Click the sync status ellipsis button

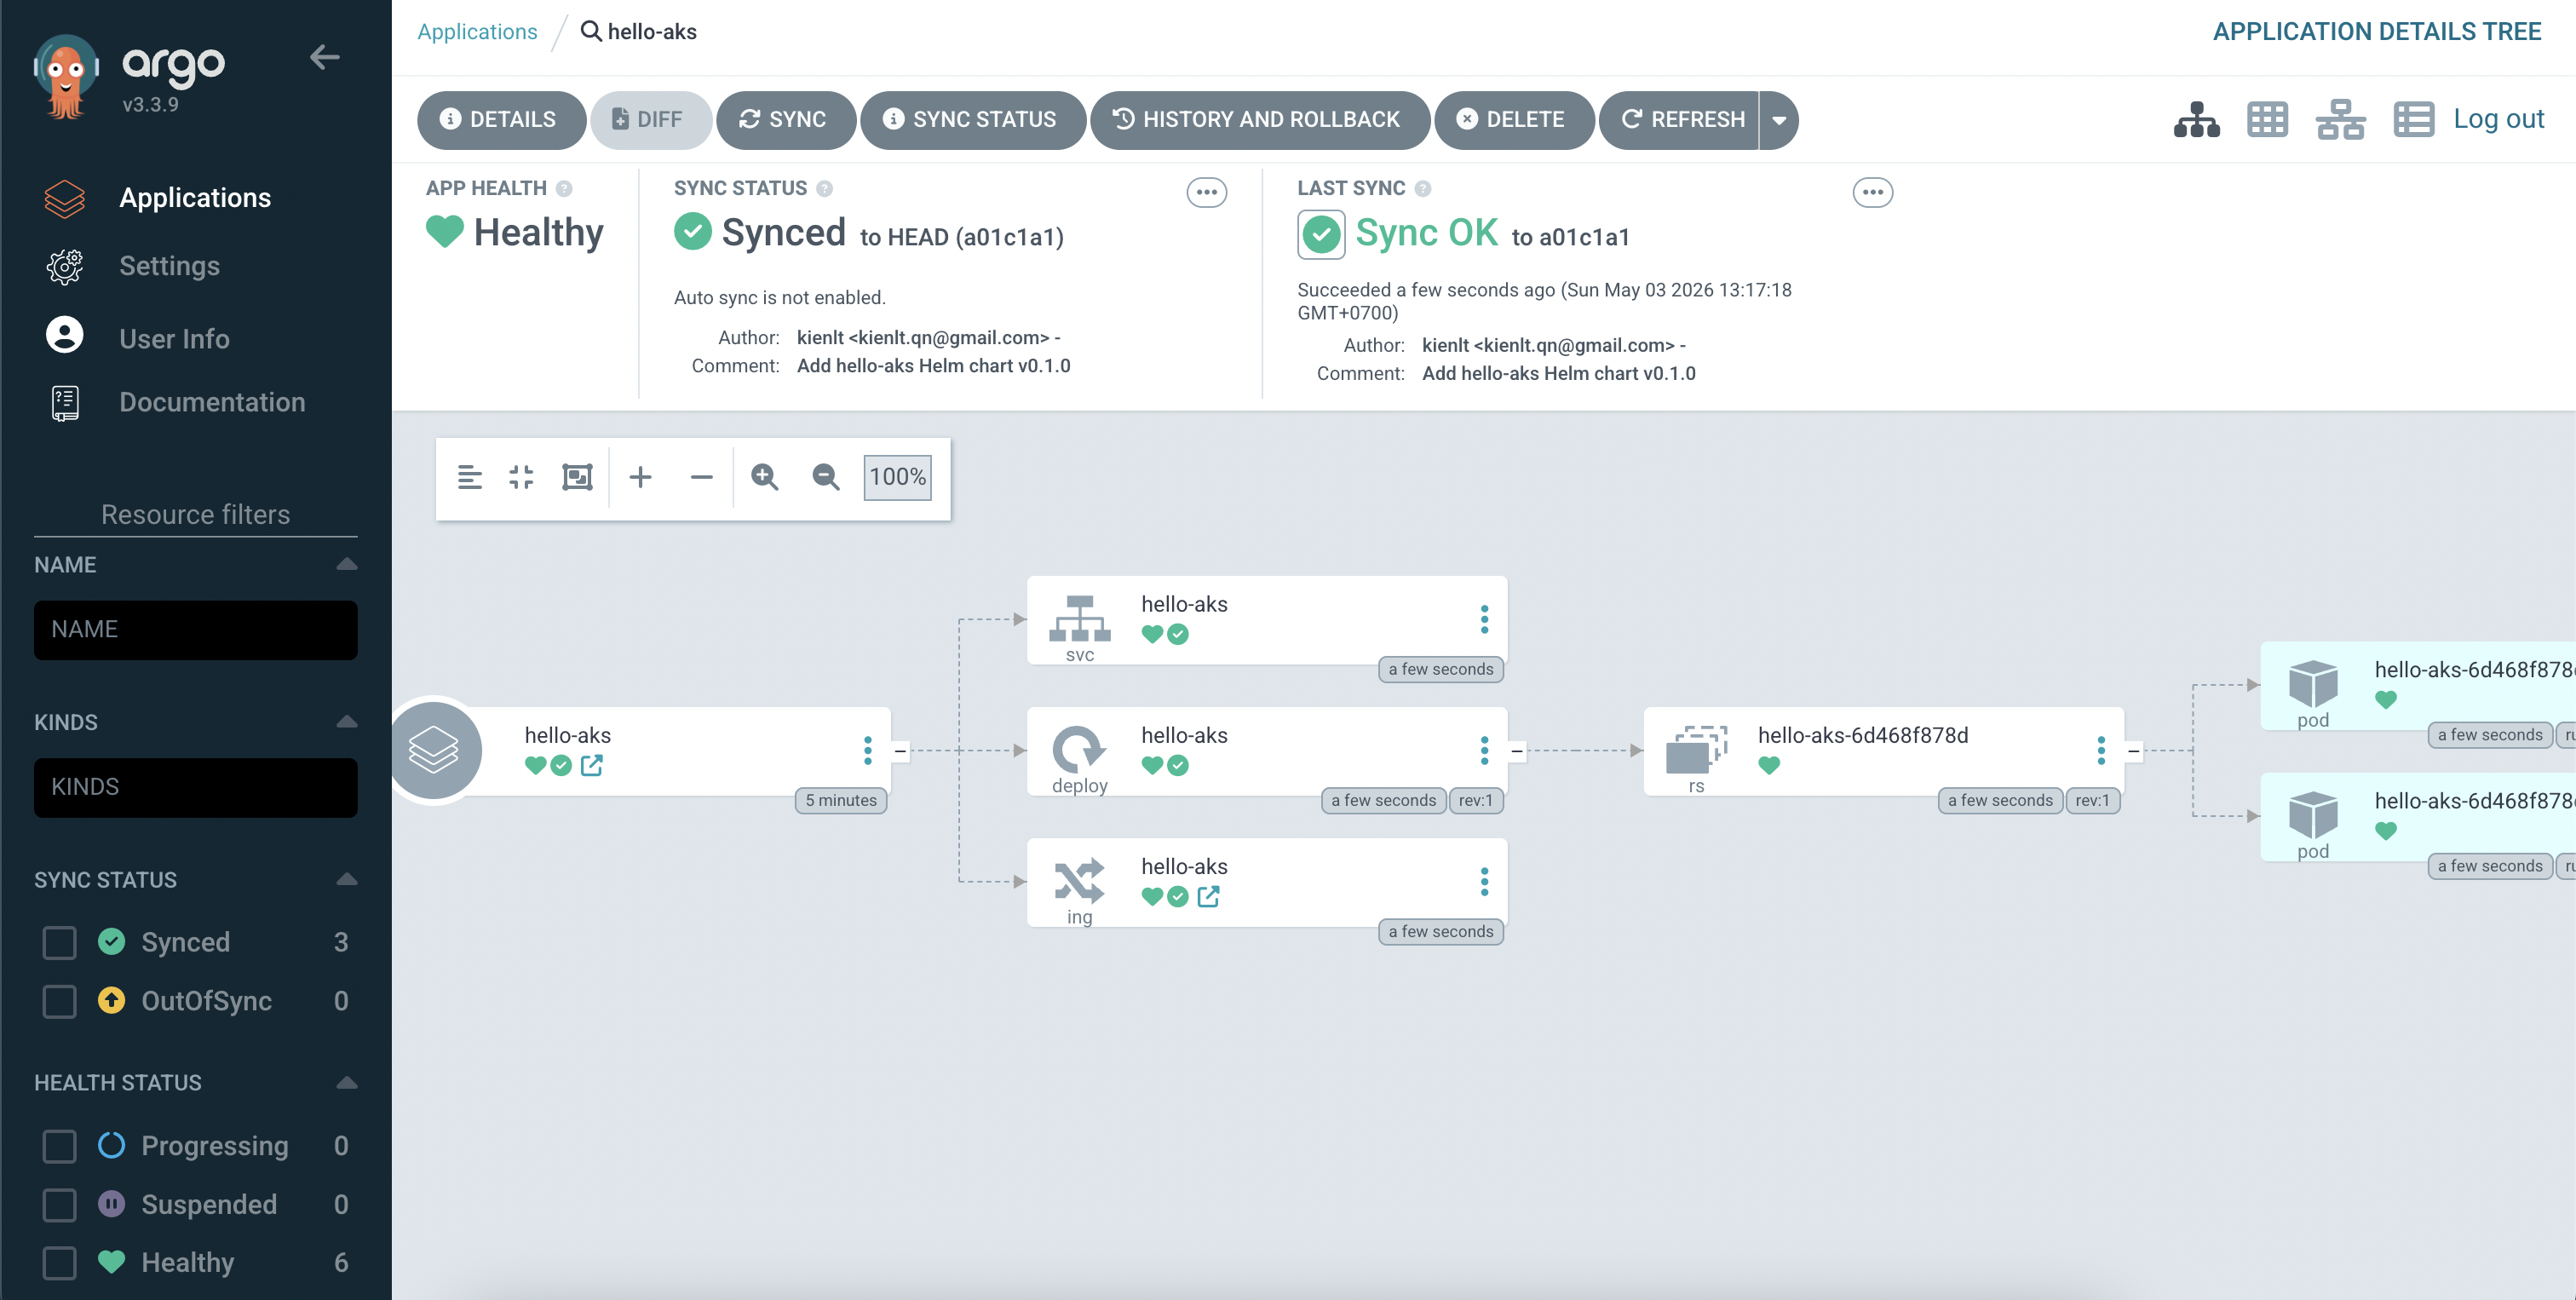pos(1206,192)
